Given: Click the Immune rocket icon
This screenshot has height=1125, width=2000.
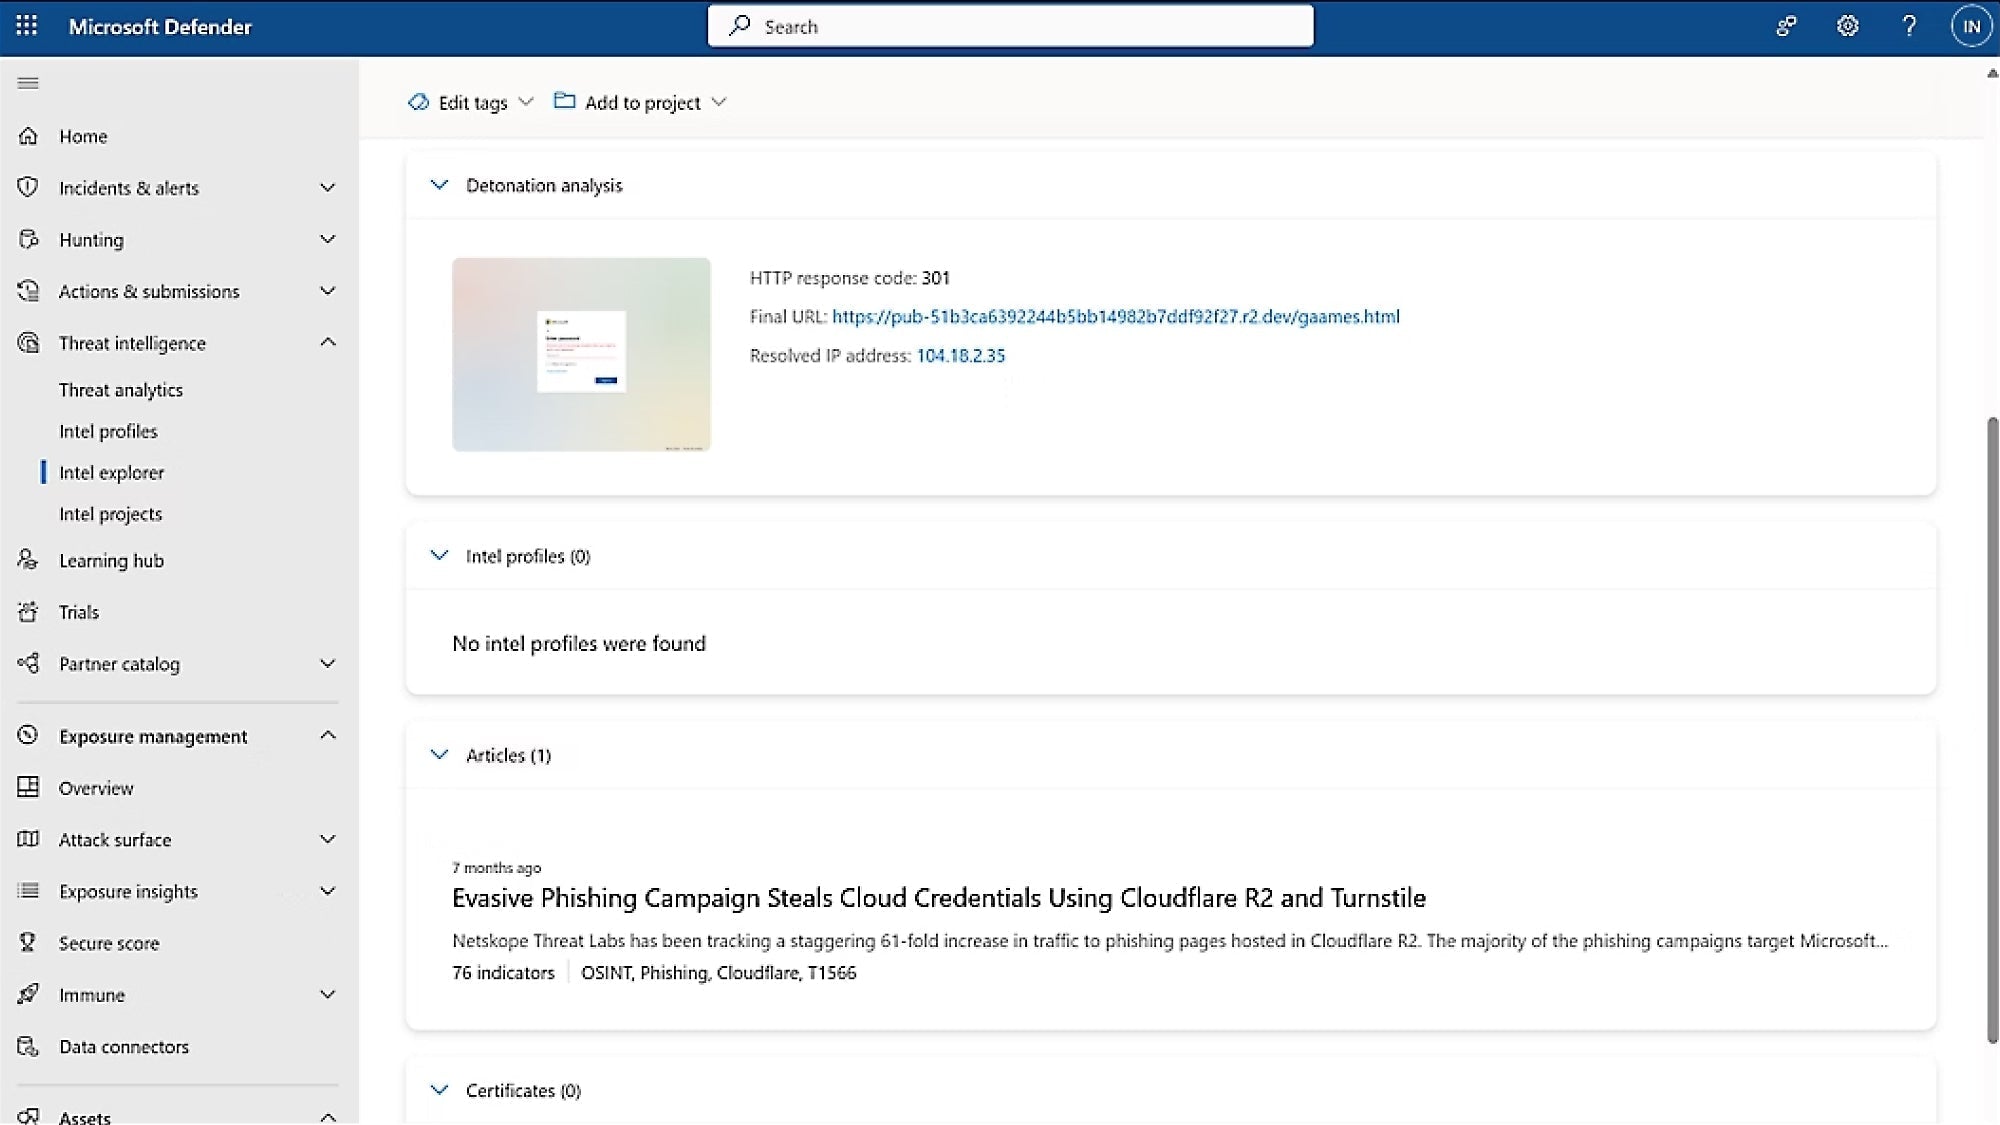Looking at the screenshot, I should [x=28, y=994].
